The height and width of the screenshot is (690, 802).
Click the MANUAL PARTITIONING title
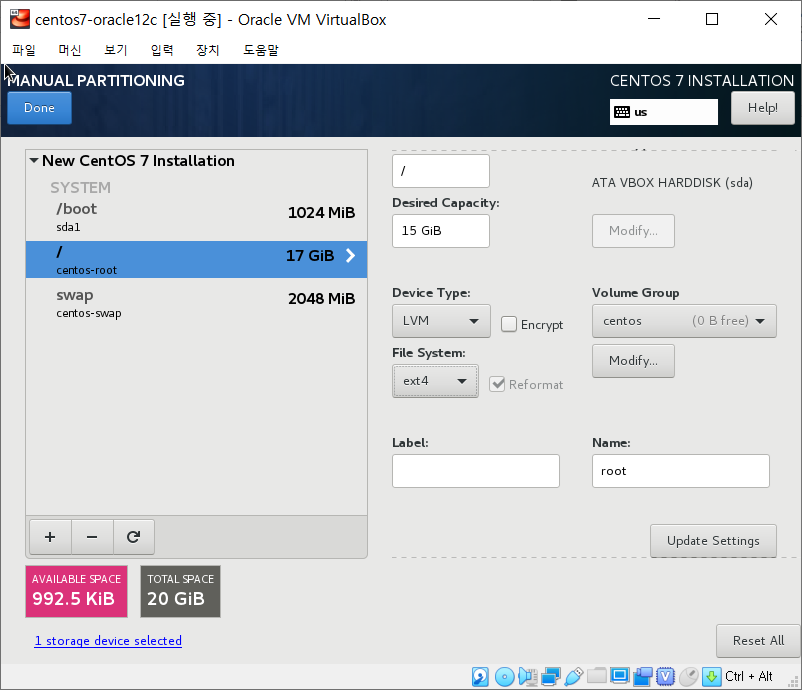pyautogui.click(x=96, y=80)
